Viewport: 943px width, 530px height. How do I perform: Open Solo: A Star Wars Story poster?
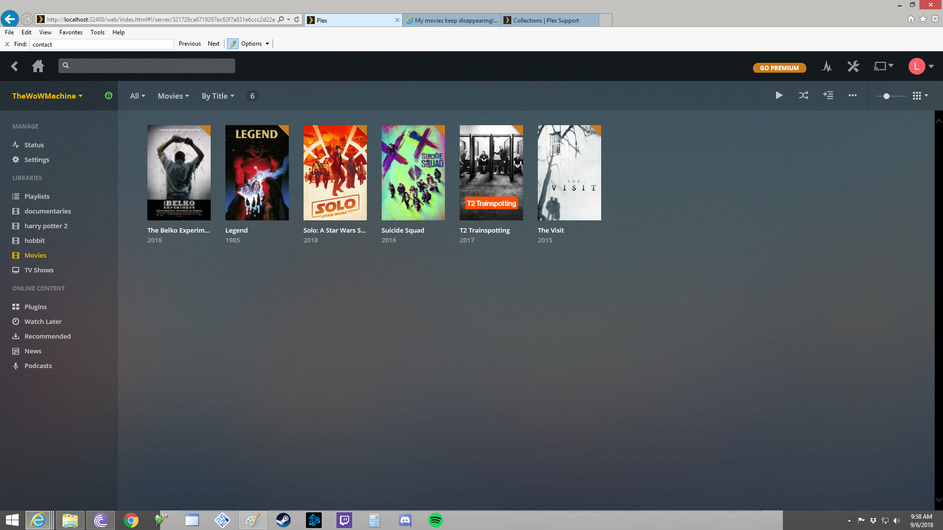(x=335, y=173)
